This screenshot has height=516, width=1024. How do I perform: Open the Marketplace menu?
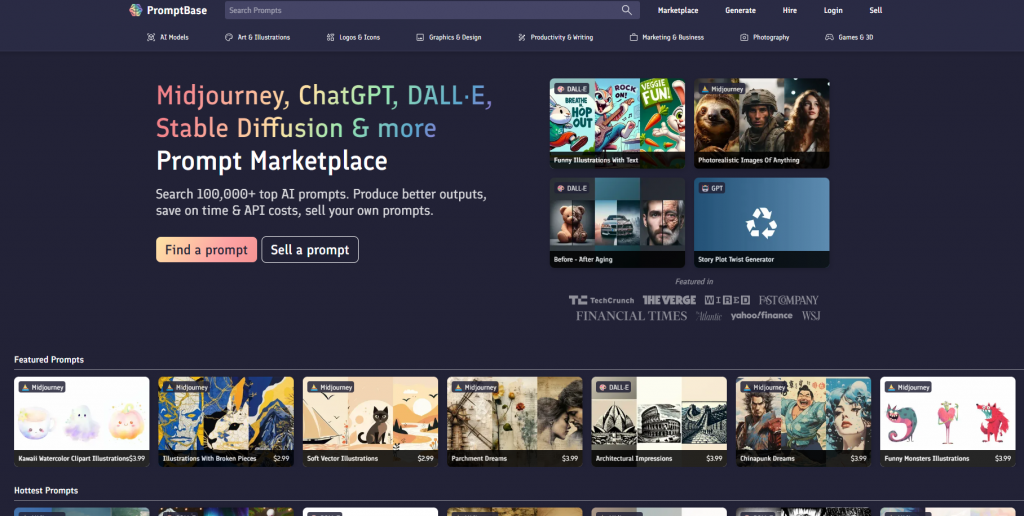678,10
